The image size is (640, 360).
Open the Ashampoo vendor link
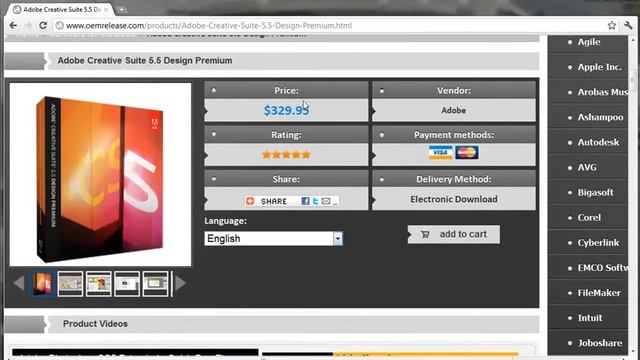pyautogui.click(x=600, y=117)
